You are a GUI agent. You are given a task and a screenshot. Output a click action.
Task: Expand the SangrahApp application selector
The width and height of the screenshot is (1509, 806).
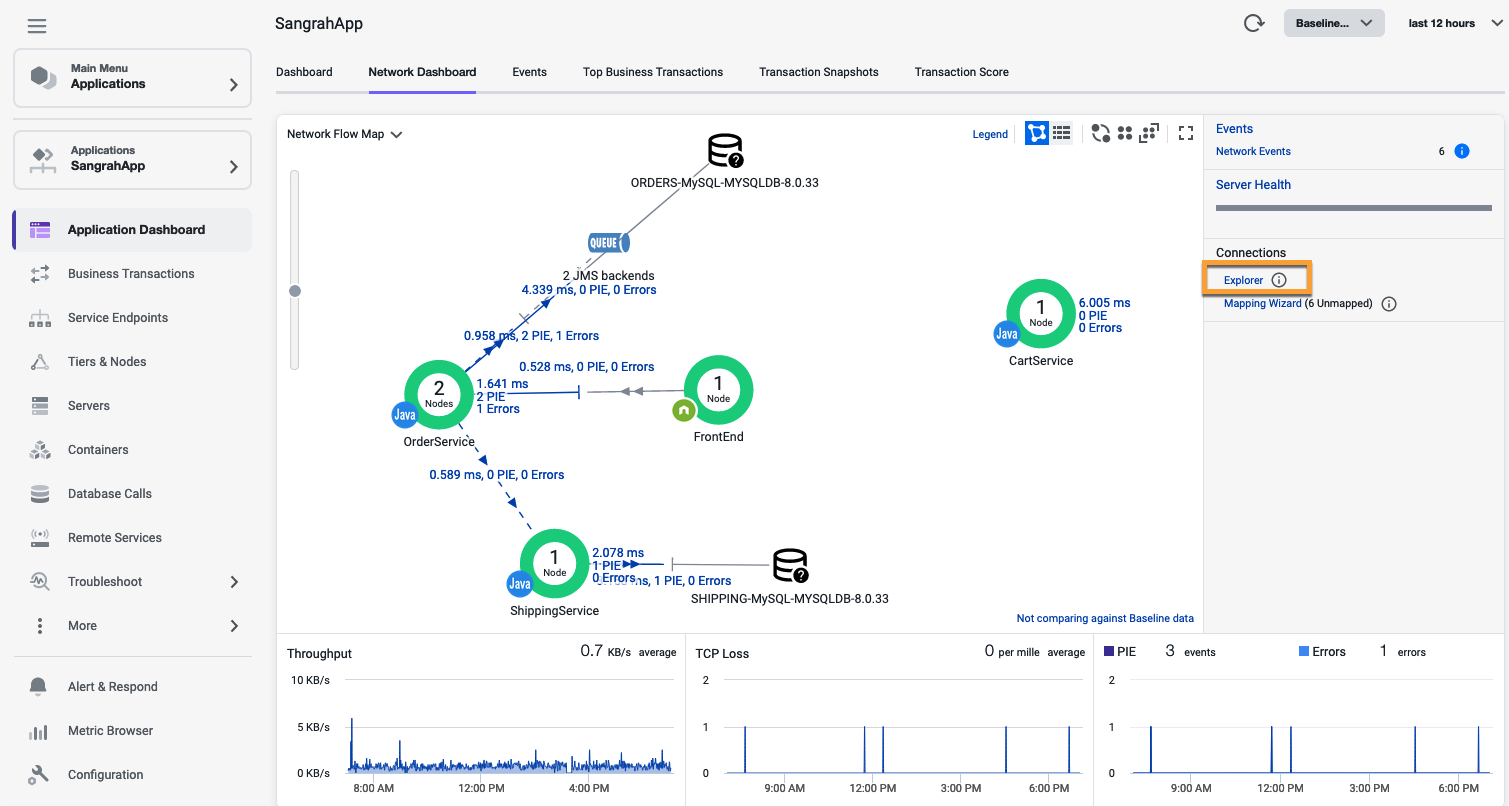pos(132,160)
